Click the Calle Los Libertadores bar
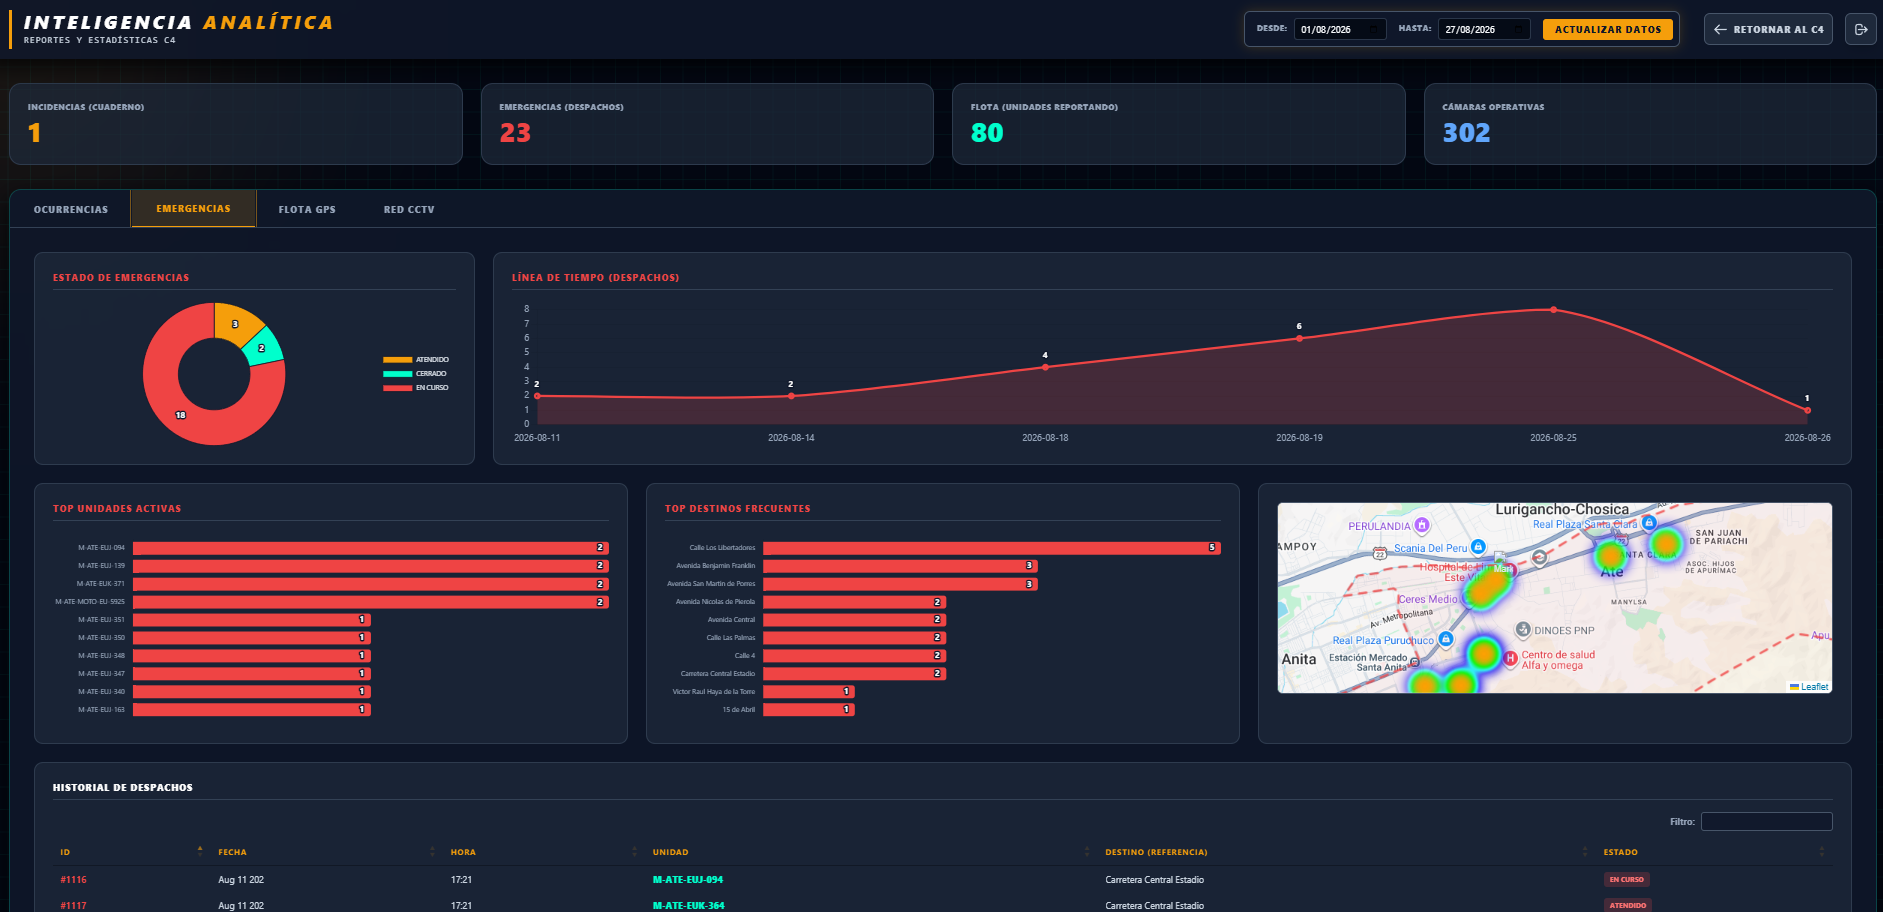The height and width of the screenshot is (912, 1883). pyautogui.click(x=992, y=548)
